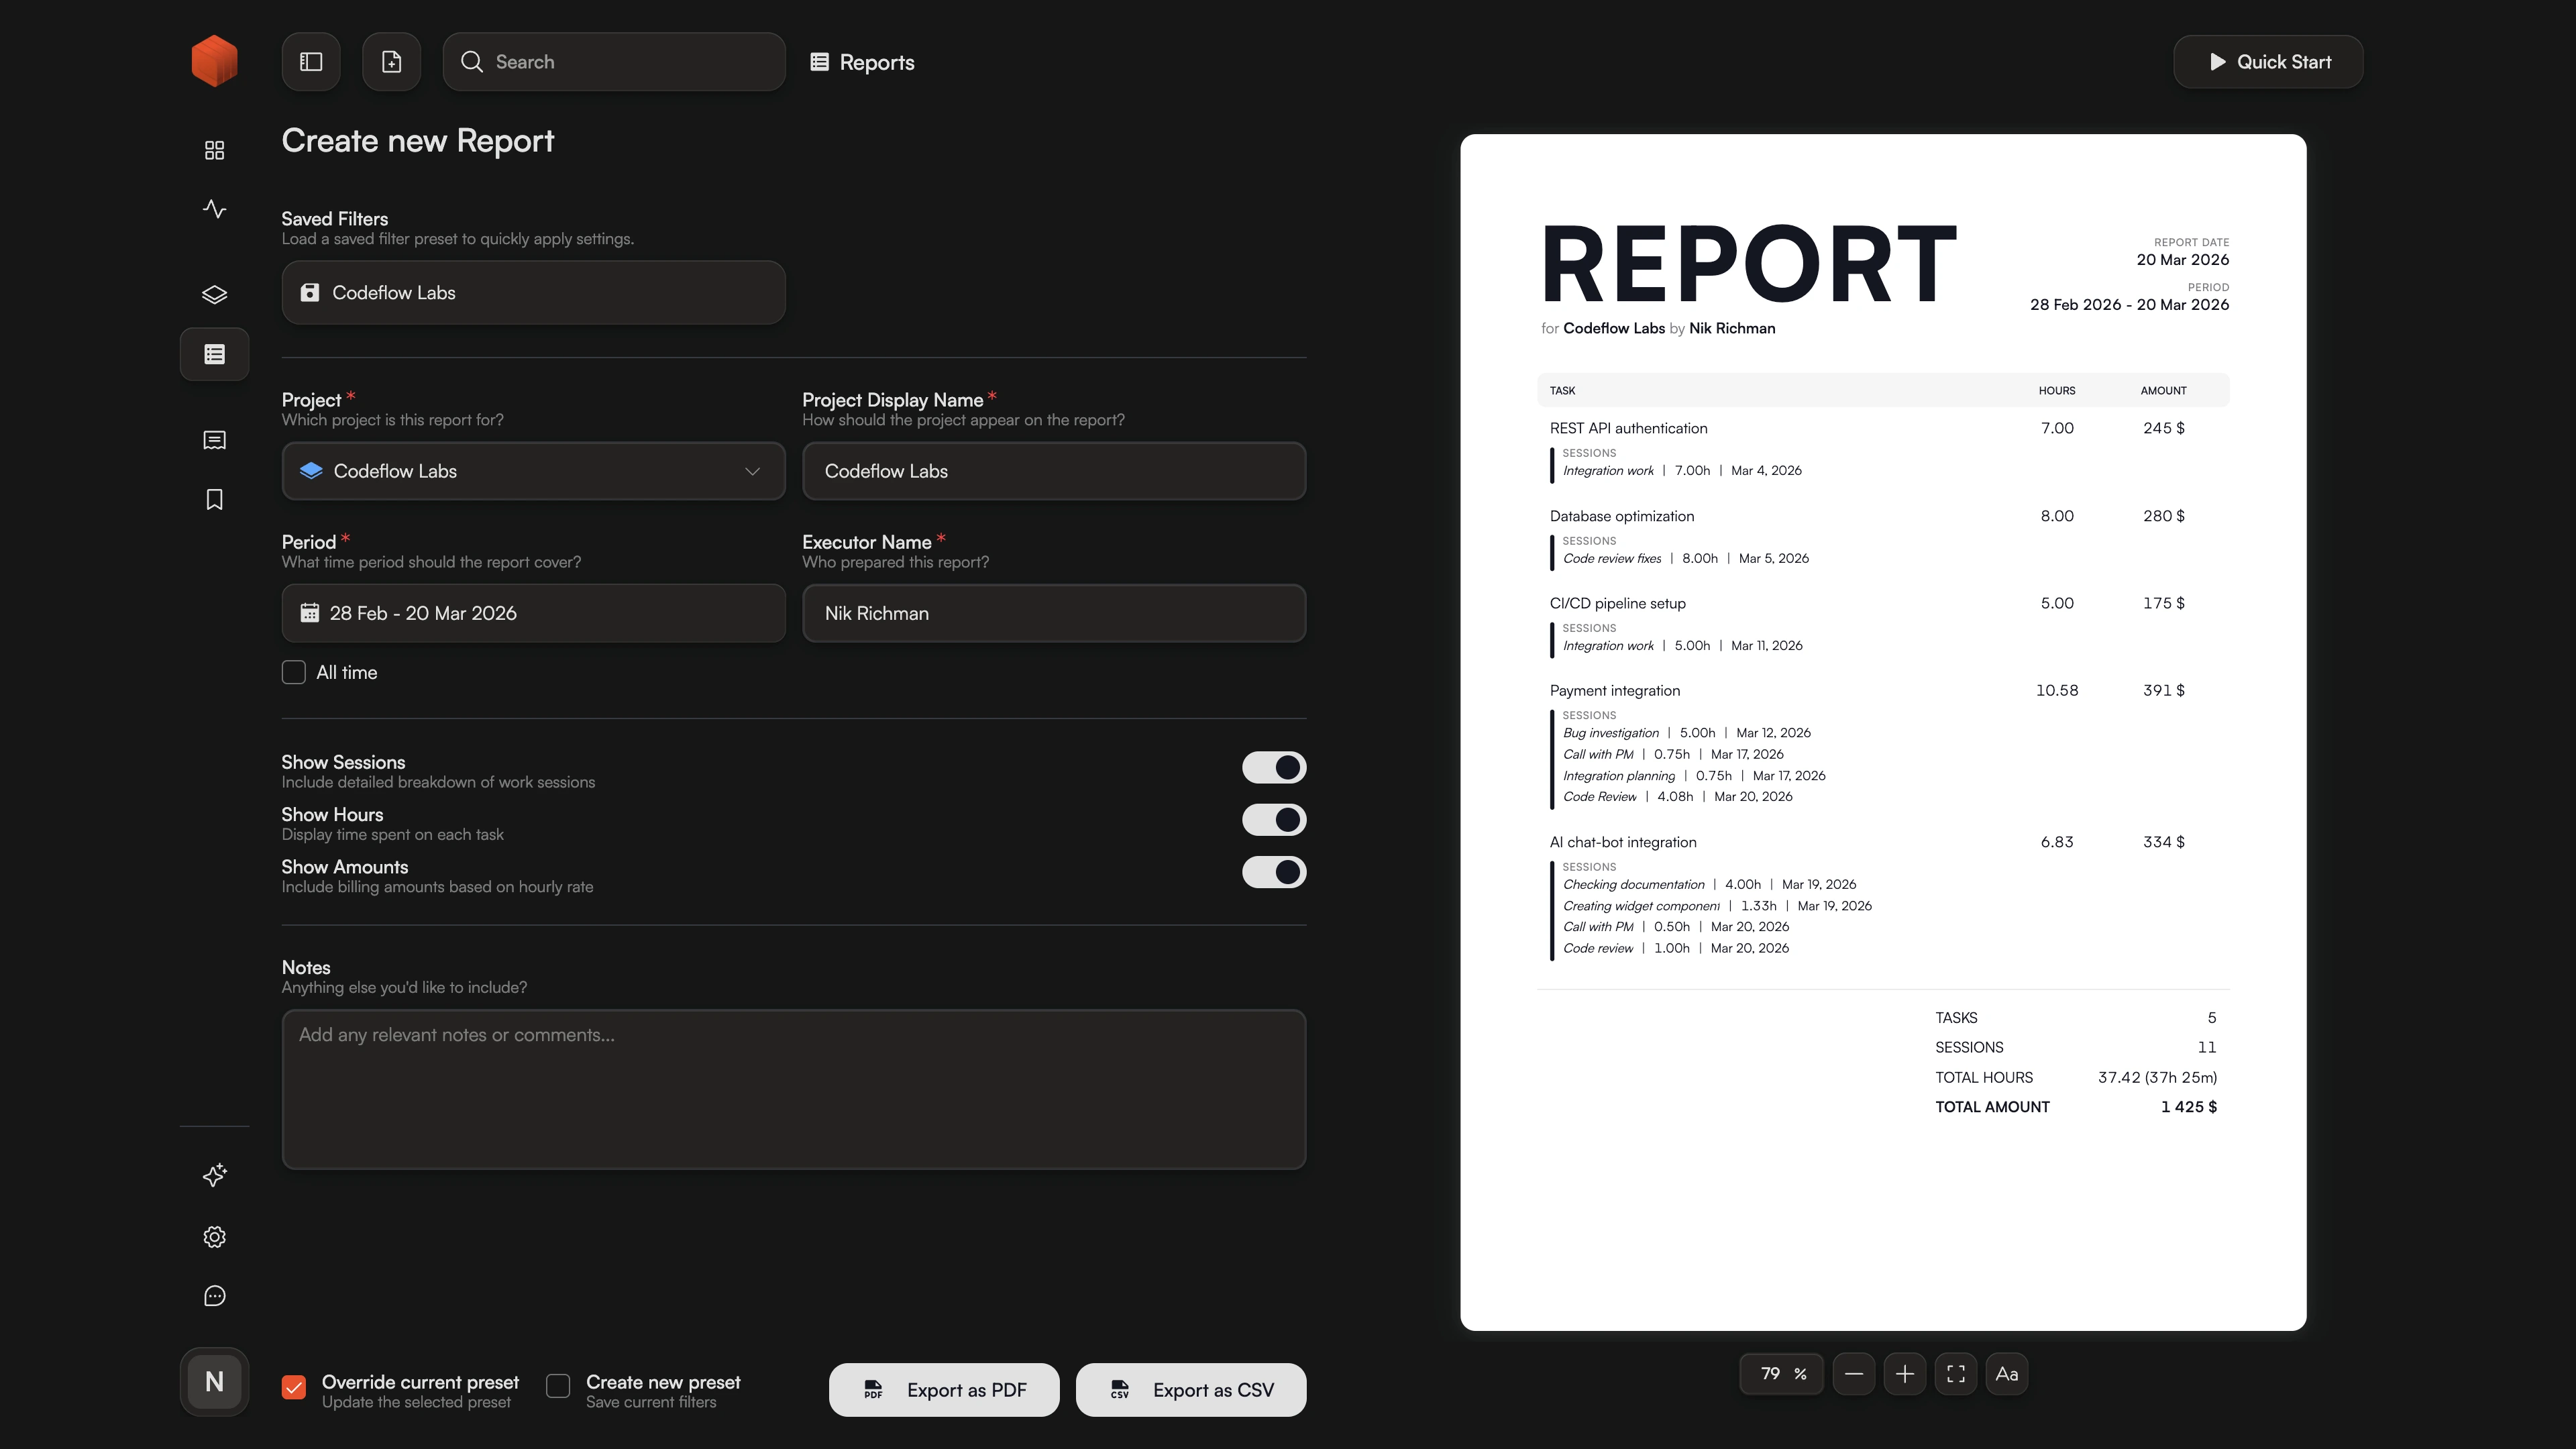Viewport: 2576px width, 1449px height.
Task: Open the feedback chat bubble
Action: [214, 1296]
